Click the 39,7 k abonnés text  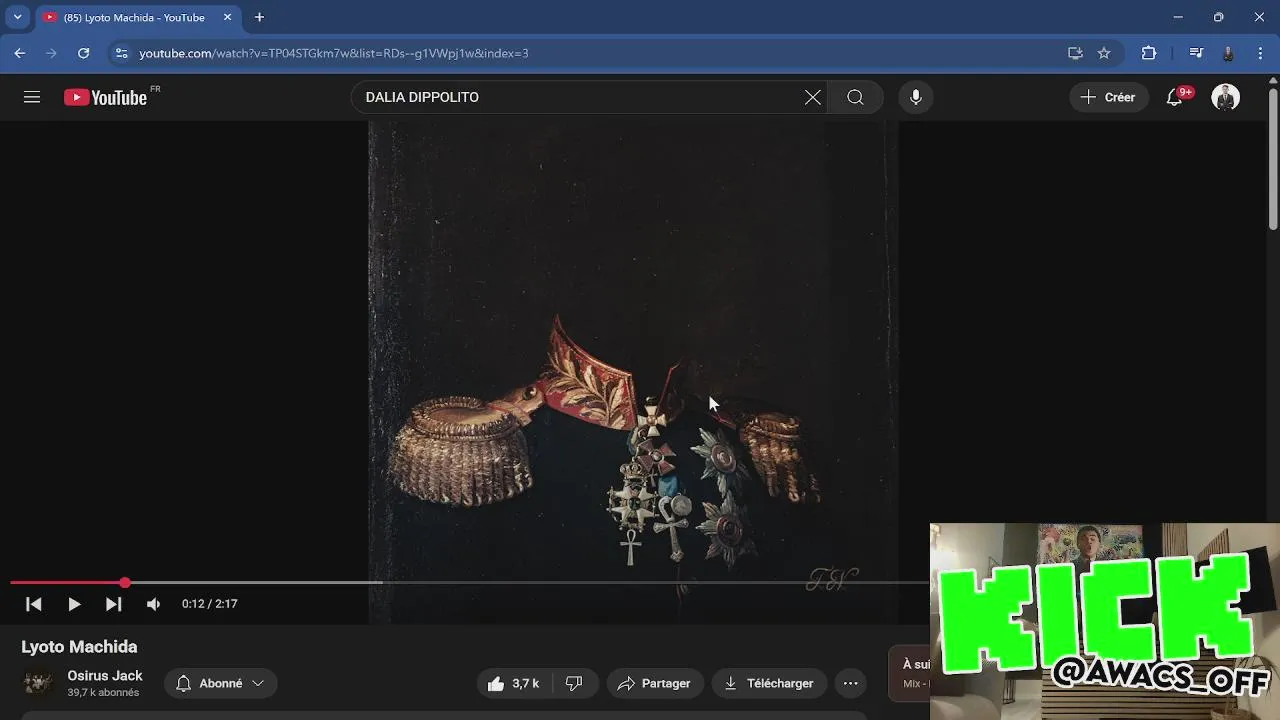point(103,692)
